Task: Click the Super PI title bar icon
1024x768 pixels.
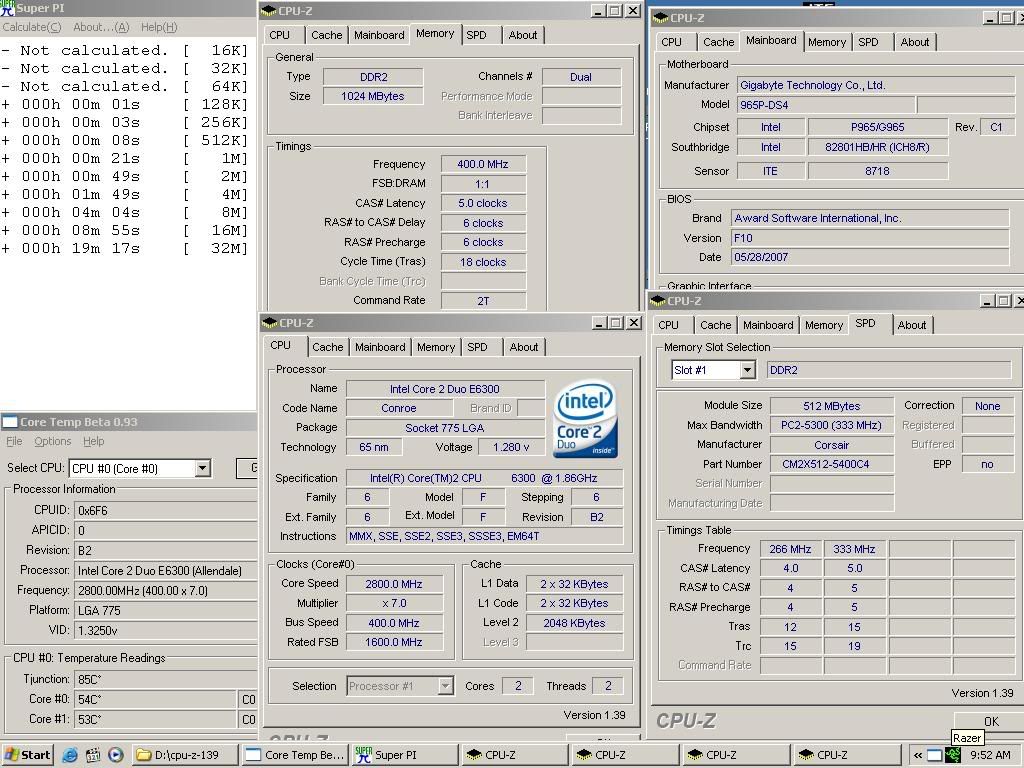Action: click(x=8, y=8)
